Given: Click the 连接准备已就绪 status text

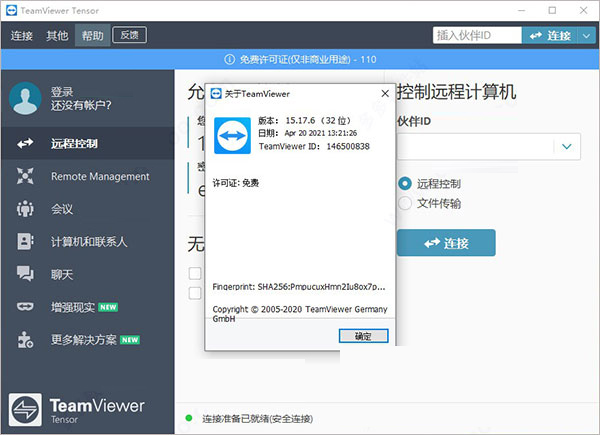Looking at the screenshot, I should (x=258, y=419).
